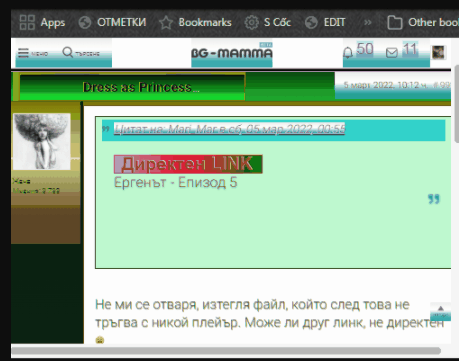Click the S Cőc gear bookmark
This screenshot has width=459, height=361.
(268, 22)
